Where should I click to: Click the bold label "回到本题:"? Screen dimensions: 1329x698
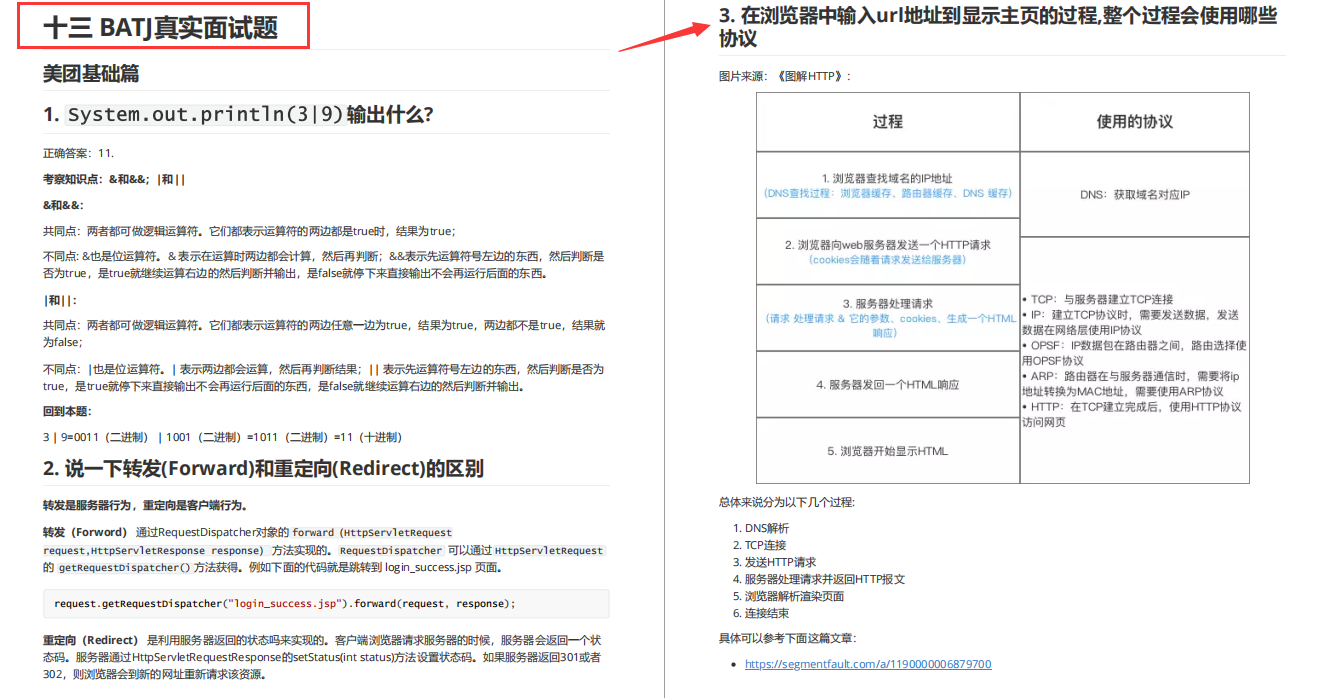pos(67,411)
